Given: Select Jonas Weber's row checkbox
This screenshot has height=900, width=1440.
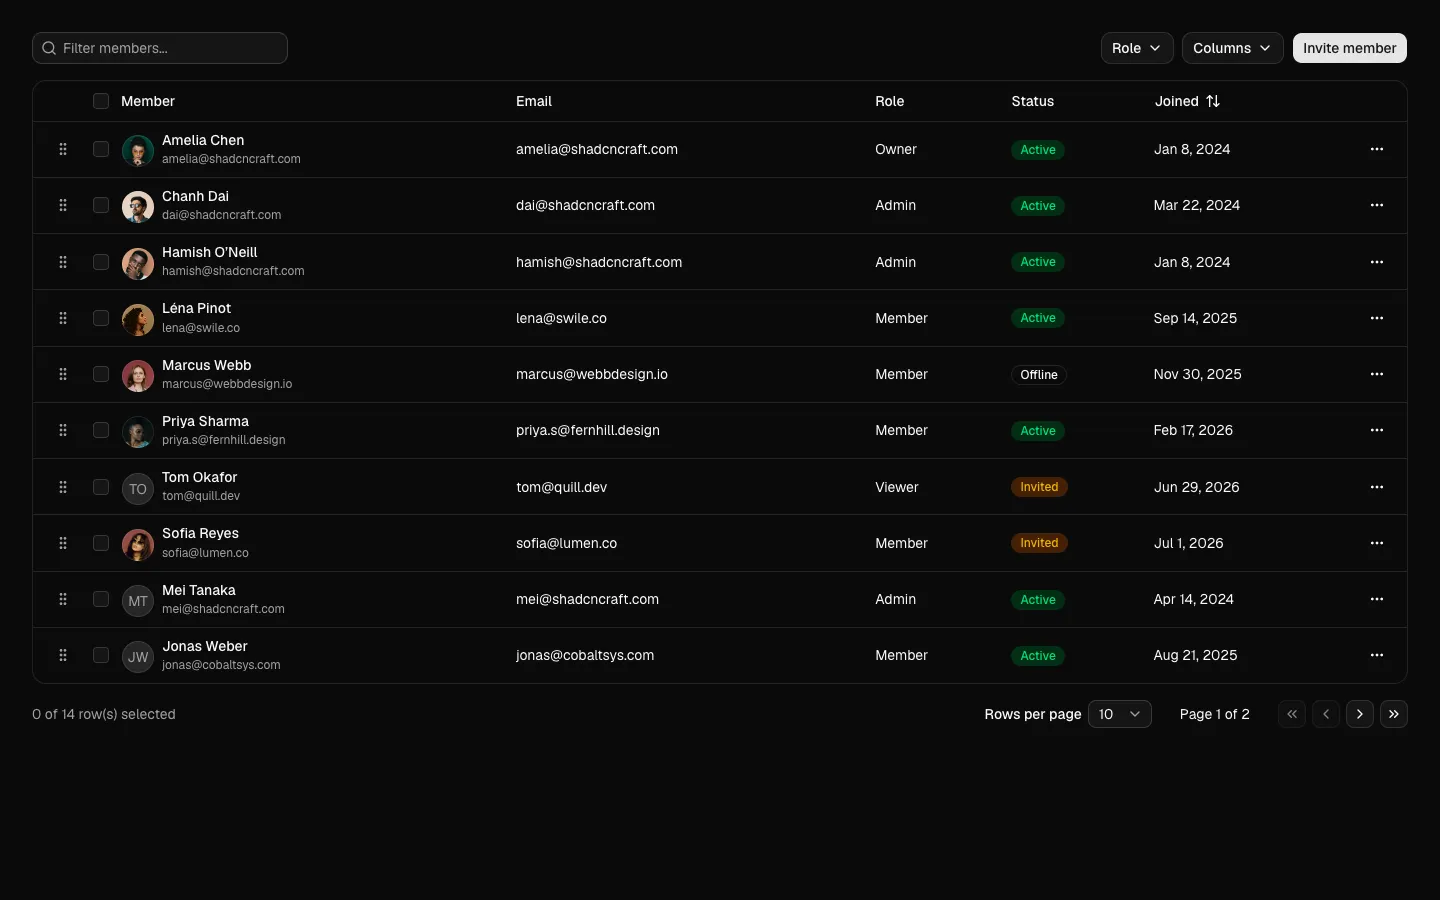Looking at the screenshot, I should [101, 655].
